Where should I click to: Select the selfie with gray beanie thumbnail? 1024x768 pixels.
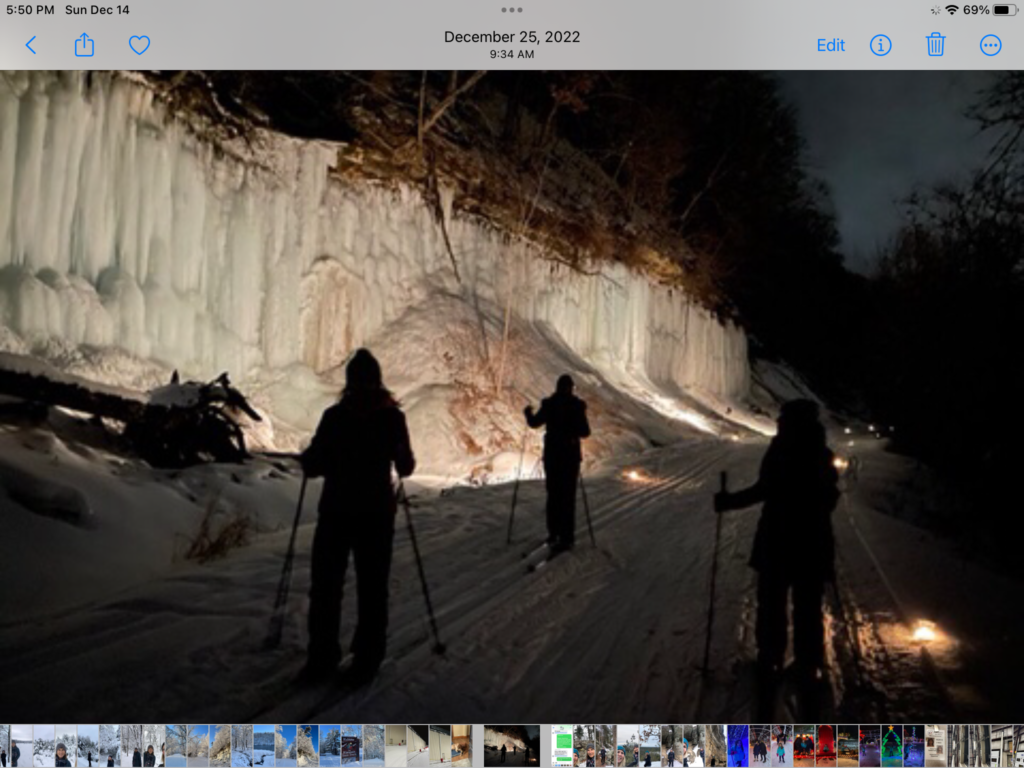point(64,746)
